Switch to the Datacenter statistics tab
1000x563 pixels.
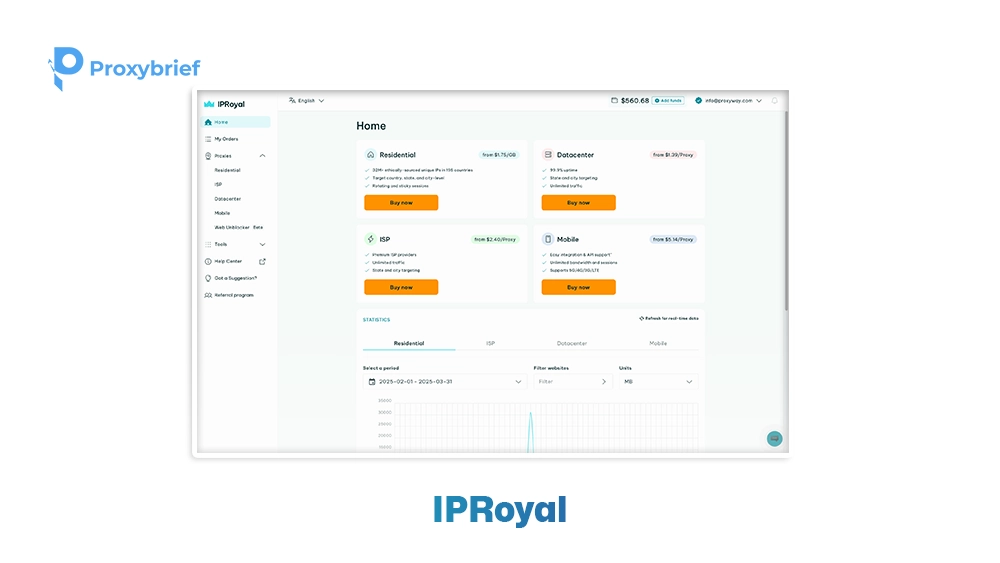[571, 343]
